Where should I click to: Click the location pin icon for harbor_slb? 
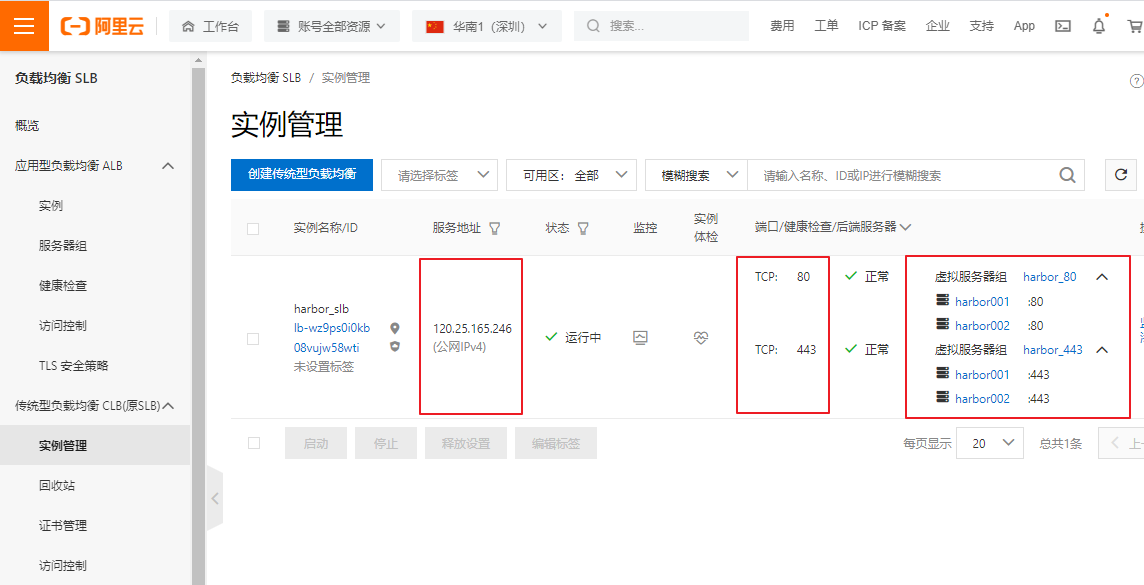395,328
